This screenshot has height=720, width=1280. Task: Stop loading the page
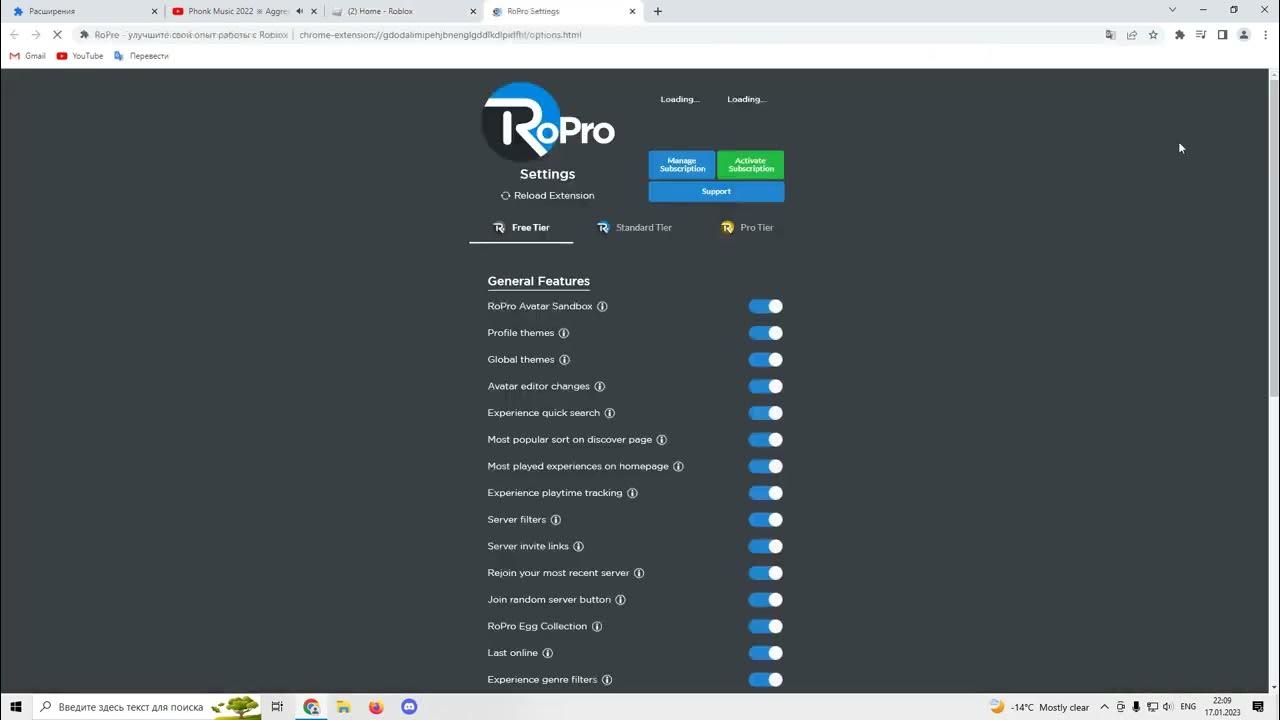(x=57, y=34)
